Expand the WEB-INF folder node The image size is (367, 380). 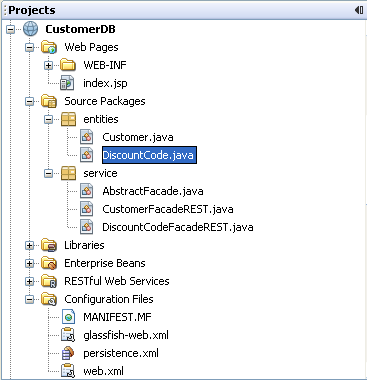tap(49, 65)
